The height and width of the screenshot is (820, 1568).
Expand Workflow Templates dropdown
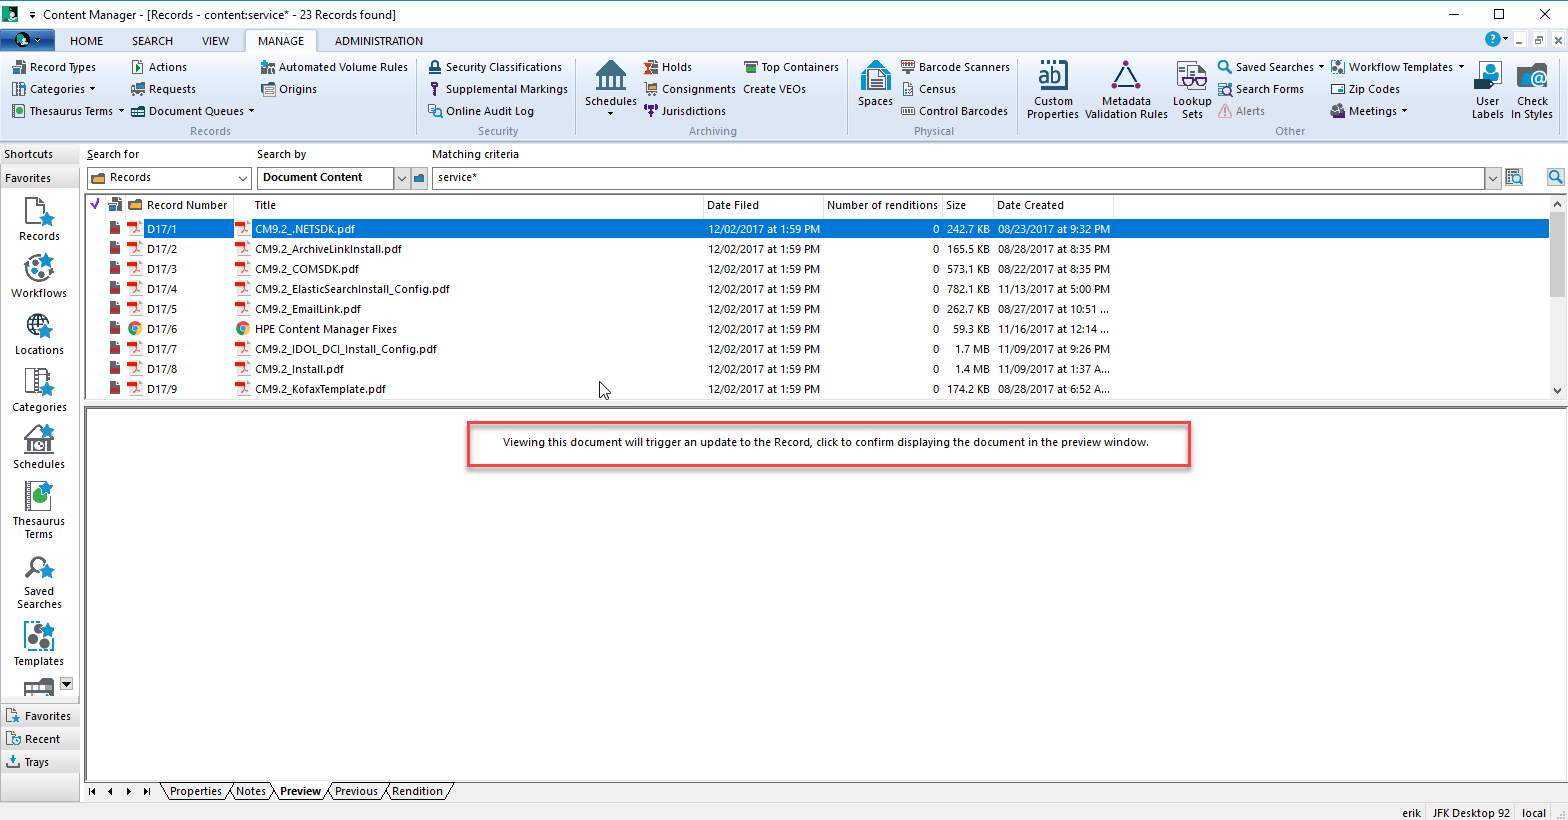coord(1461,67)
